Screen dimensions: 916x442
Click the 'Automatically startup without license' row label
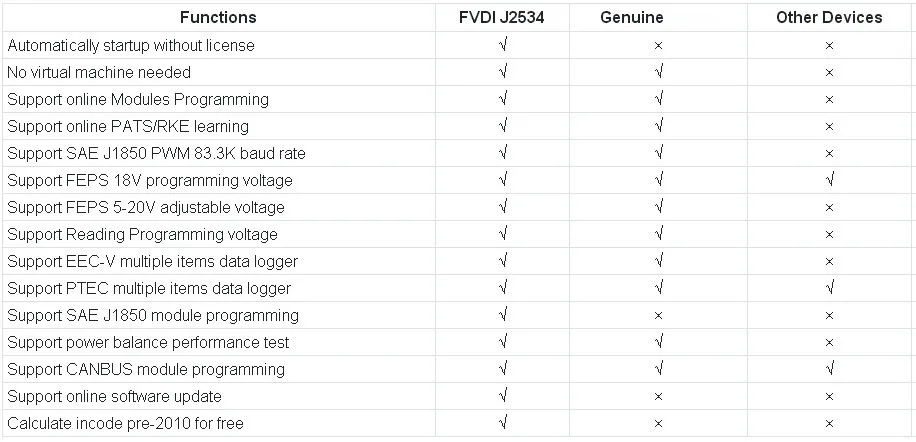click(131, 46)
